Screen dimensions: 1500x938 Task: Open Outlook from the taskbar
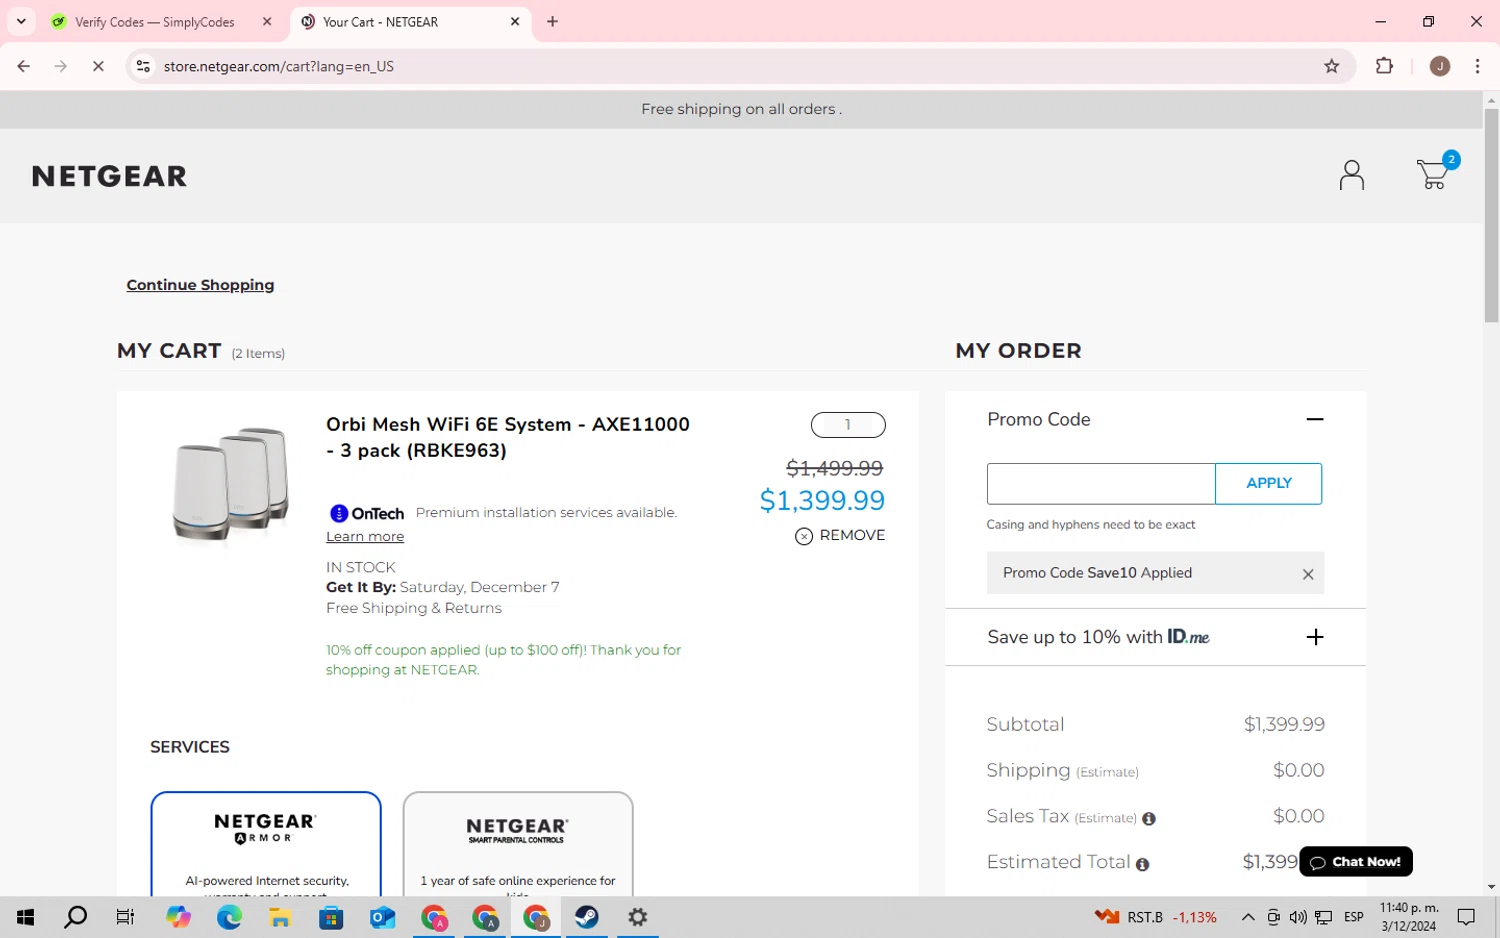382,917
